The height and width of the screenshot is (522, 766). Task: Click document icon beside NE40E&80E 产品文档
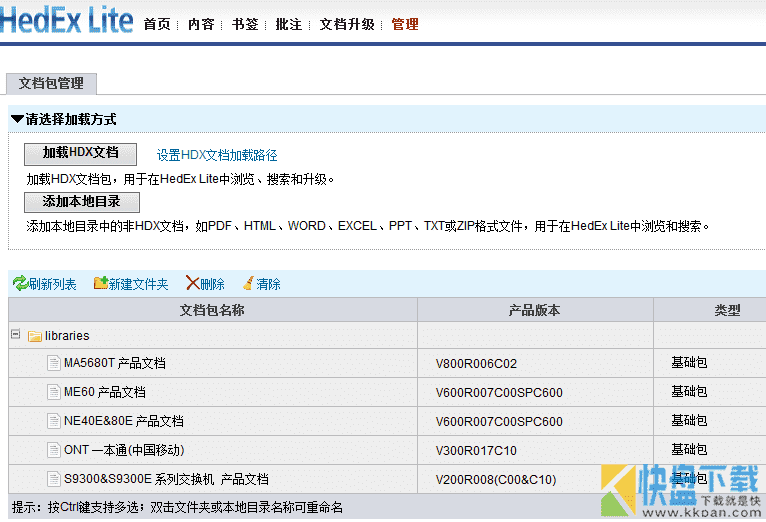click(54, 421)
